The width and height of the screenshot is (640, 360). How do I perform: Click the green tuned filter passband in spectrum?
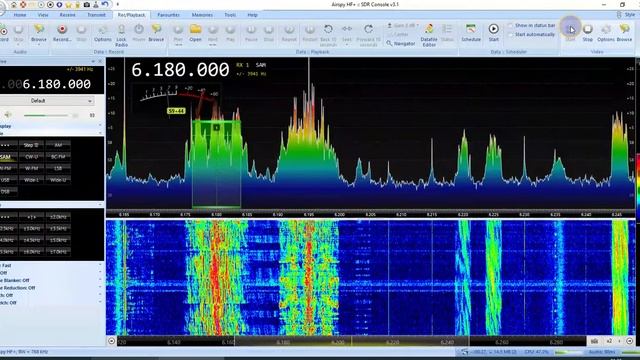(216, 163)
